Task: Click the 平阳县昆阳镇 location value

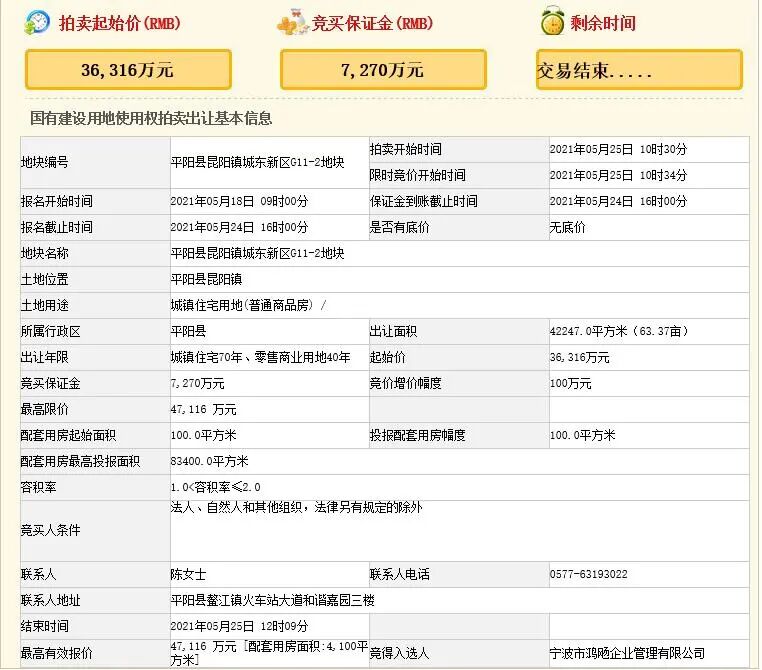Action: [x=206, y=279]
